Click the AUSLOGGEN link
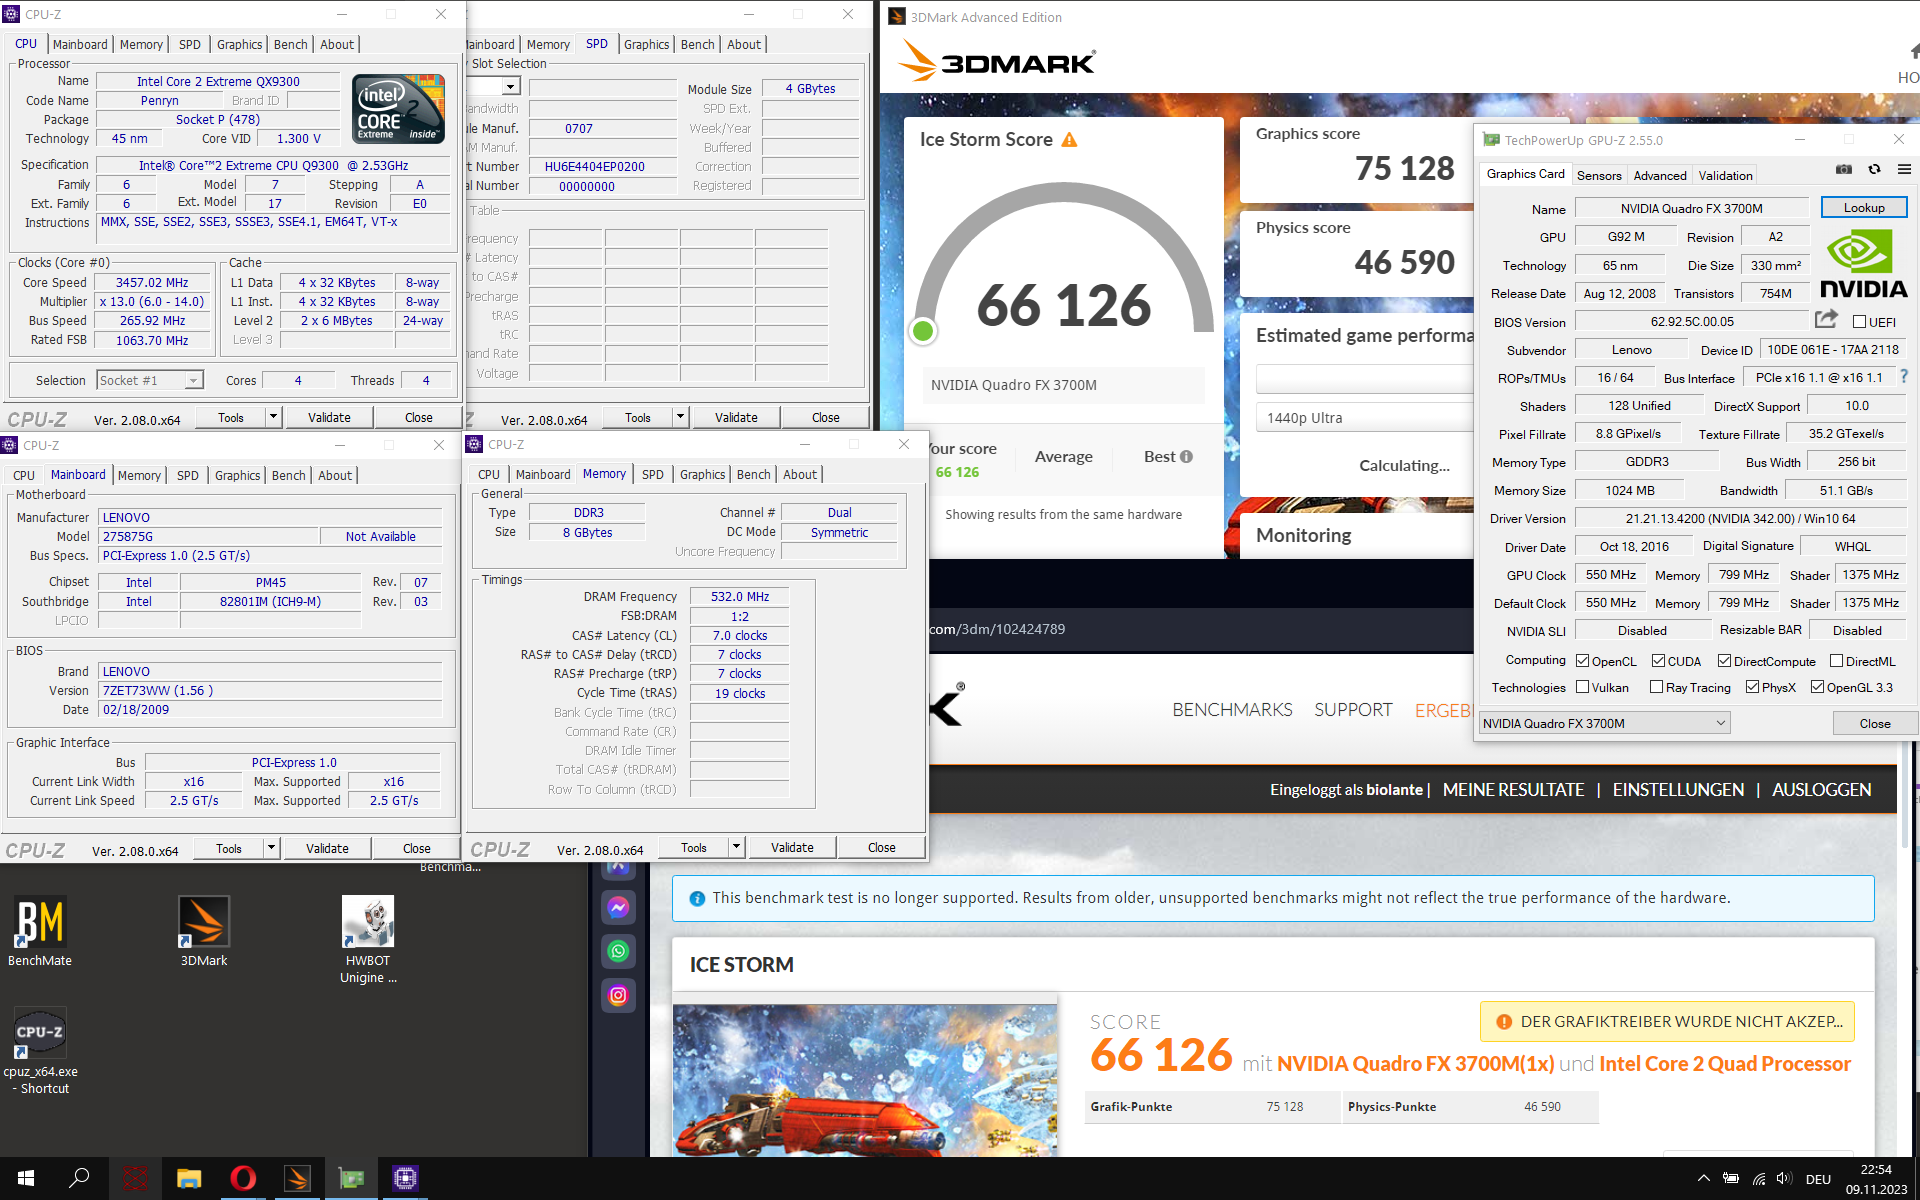 (1821, 790)
